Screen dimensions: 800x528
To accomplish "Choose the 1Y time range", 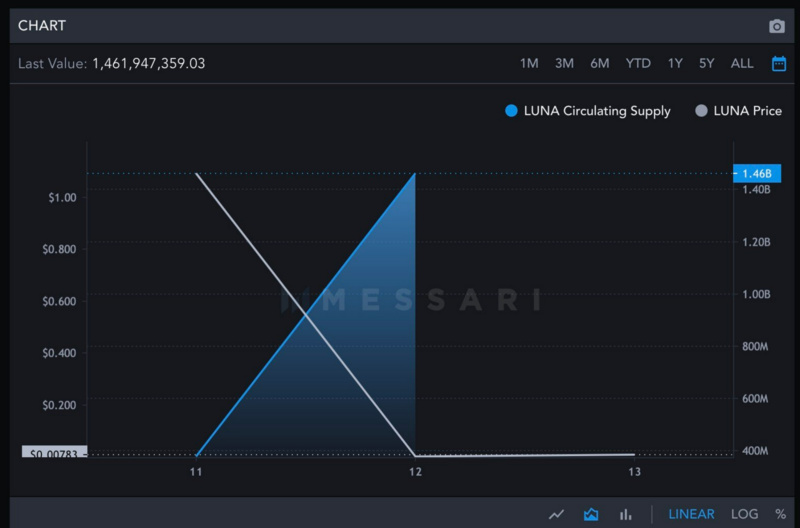I will point(675,63).
